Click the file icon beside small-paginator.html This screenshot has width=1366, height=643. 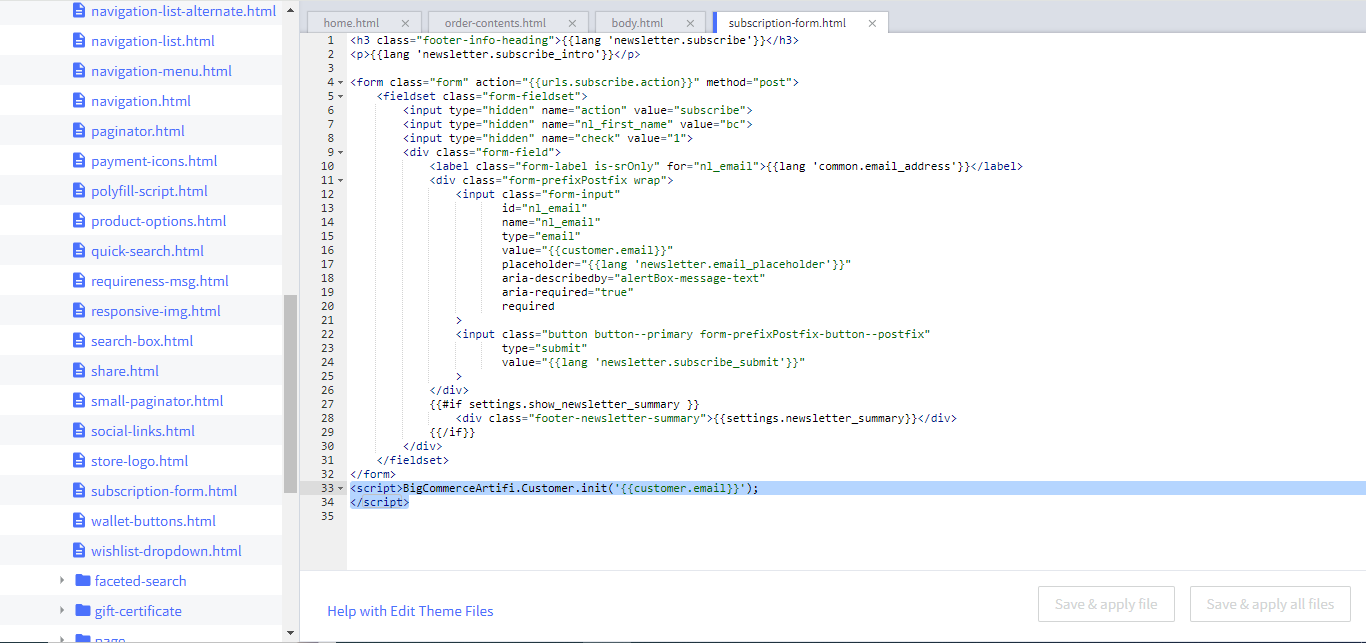[x=81, y=401]
